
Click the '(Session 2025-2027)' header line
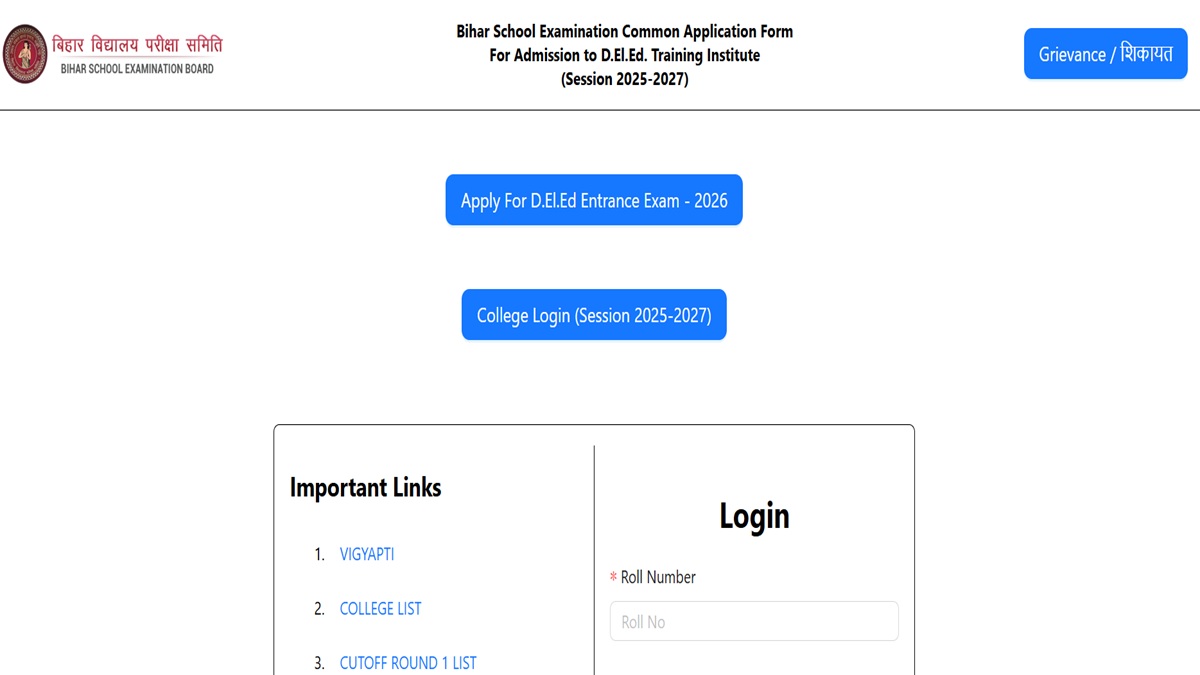624,79
